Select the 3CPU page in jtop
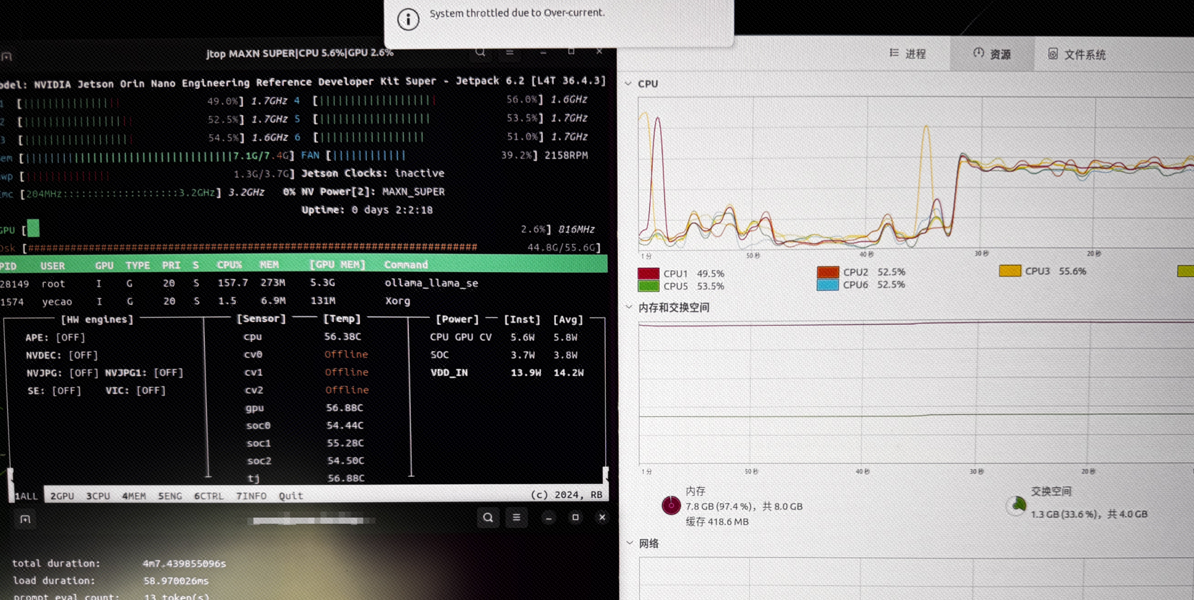Viewport: 1194px width, 600px height. coord(98,496)
